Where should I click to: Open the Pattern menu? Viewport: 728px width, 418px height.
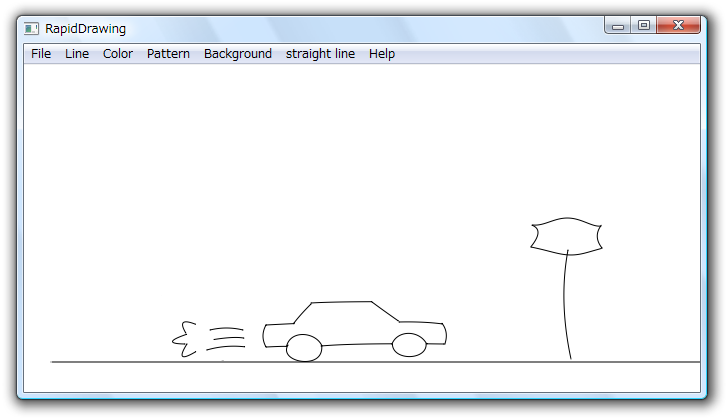tap(168, 54)
